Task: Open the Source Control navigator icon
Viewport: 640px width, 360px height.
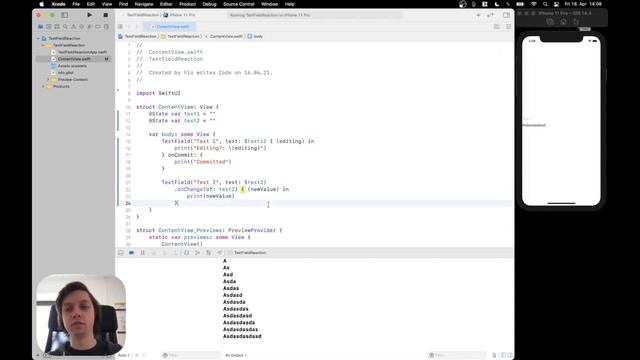Action: (x=49, y=27)
